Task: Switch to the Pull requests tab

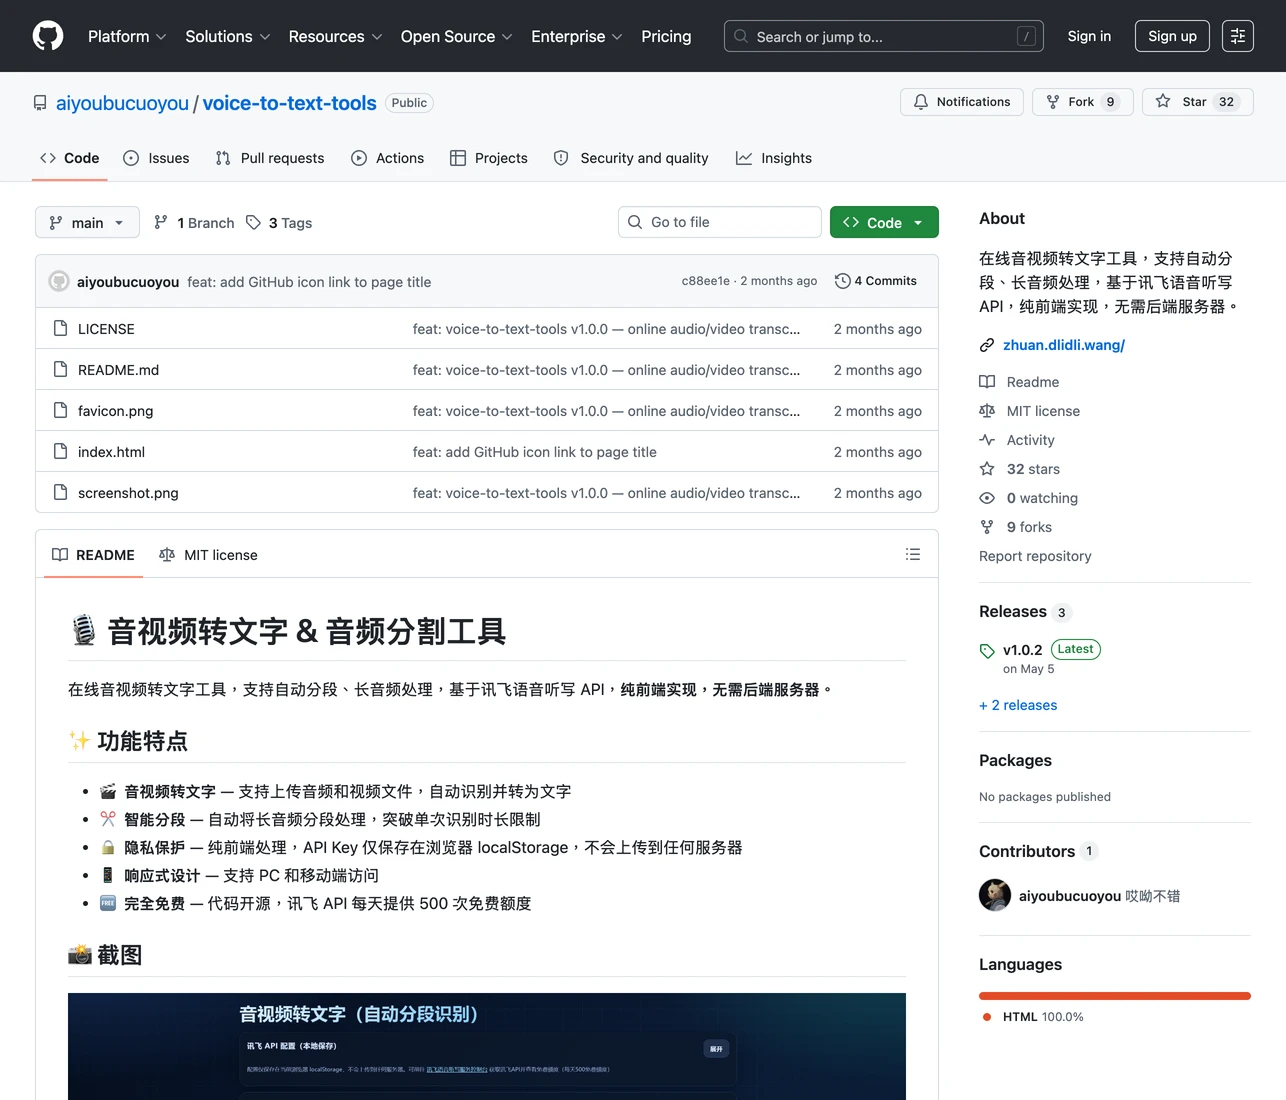Action: pyautogui.click(x=270, y=158)
